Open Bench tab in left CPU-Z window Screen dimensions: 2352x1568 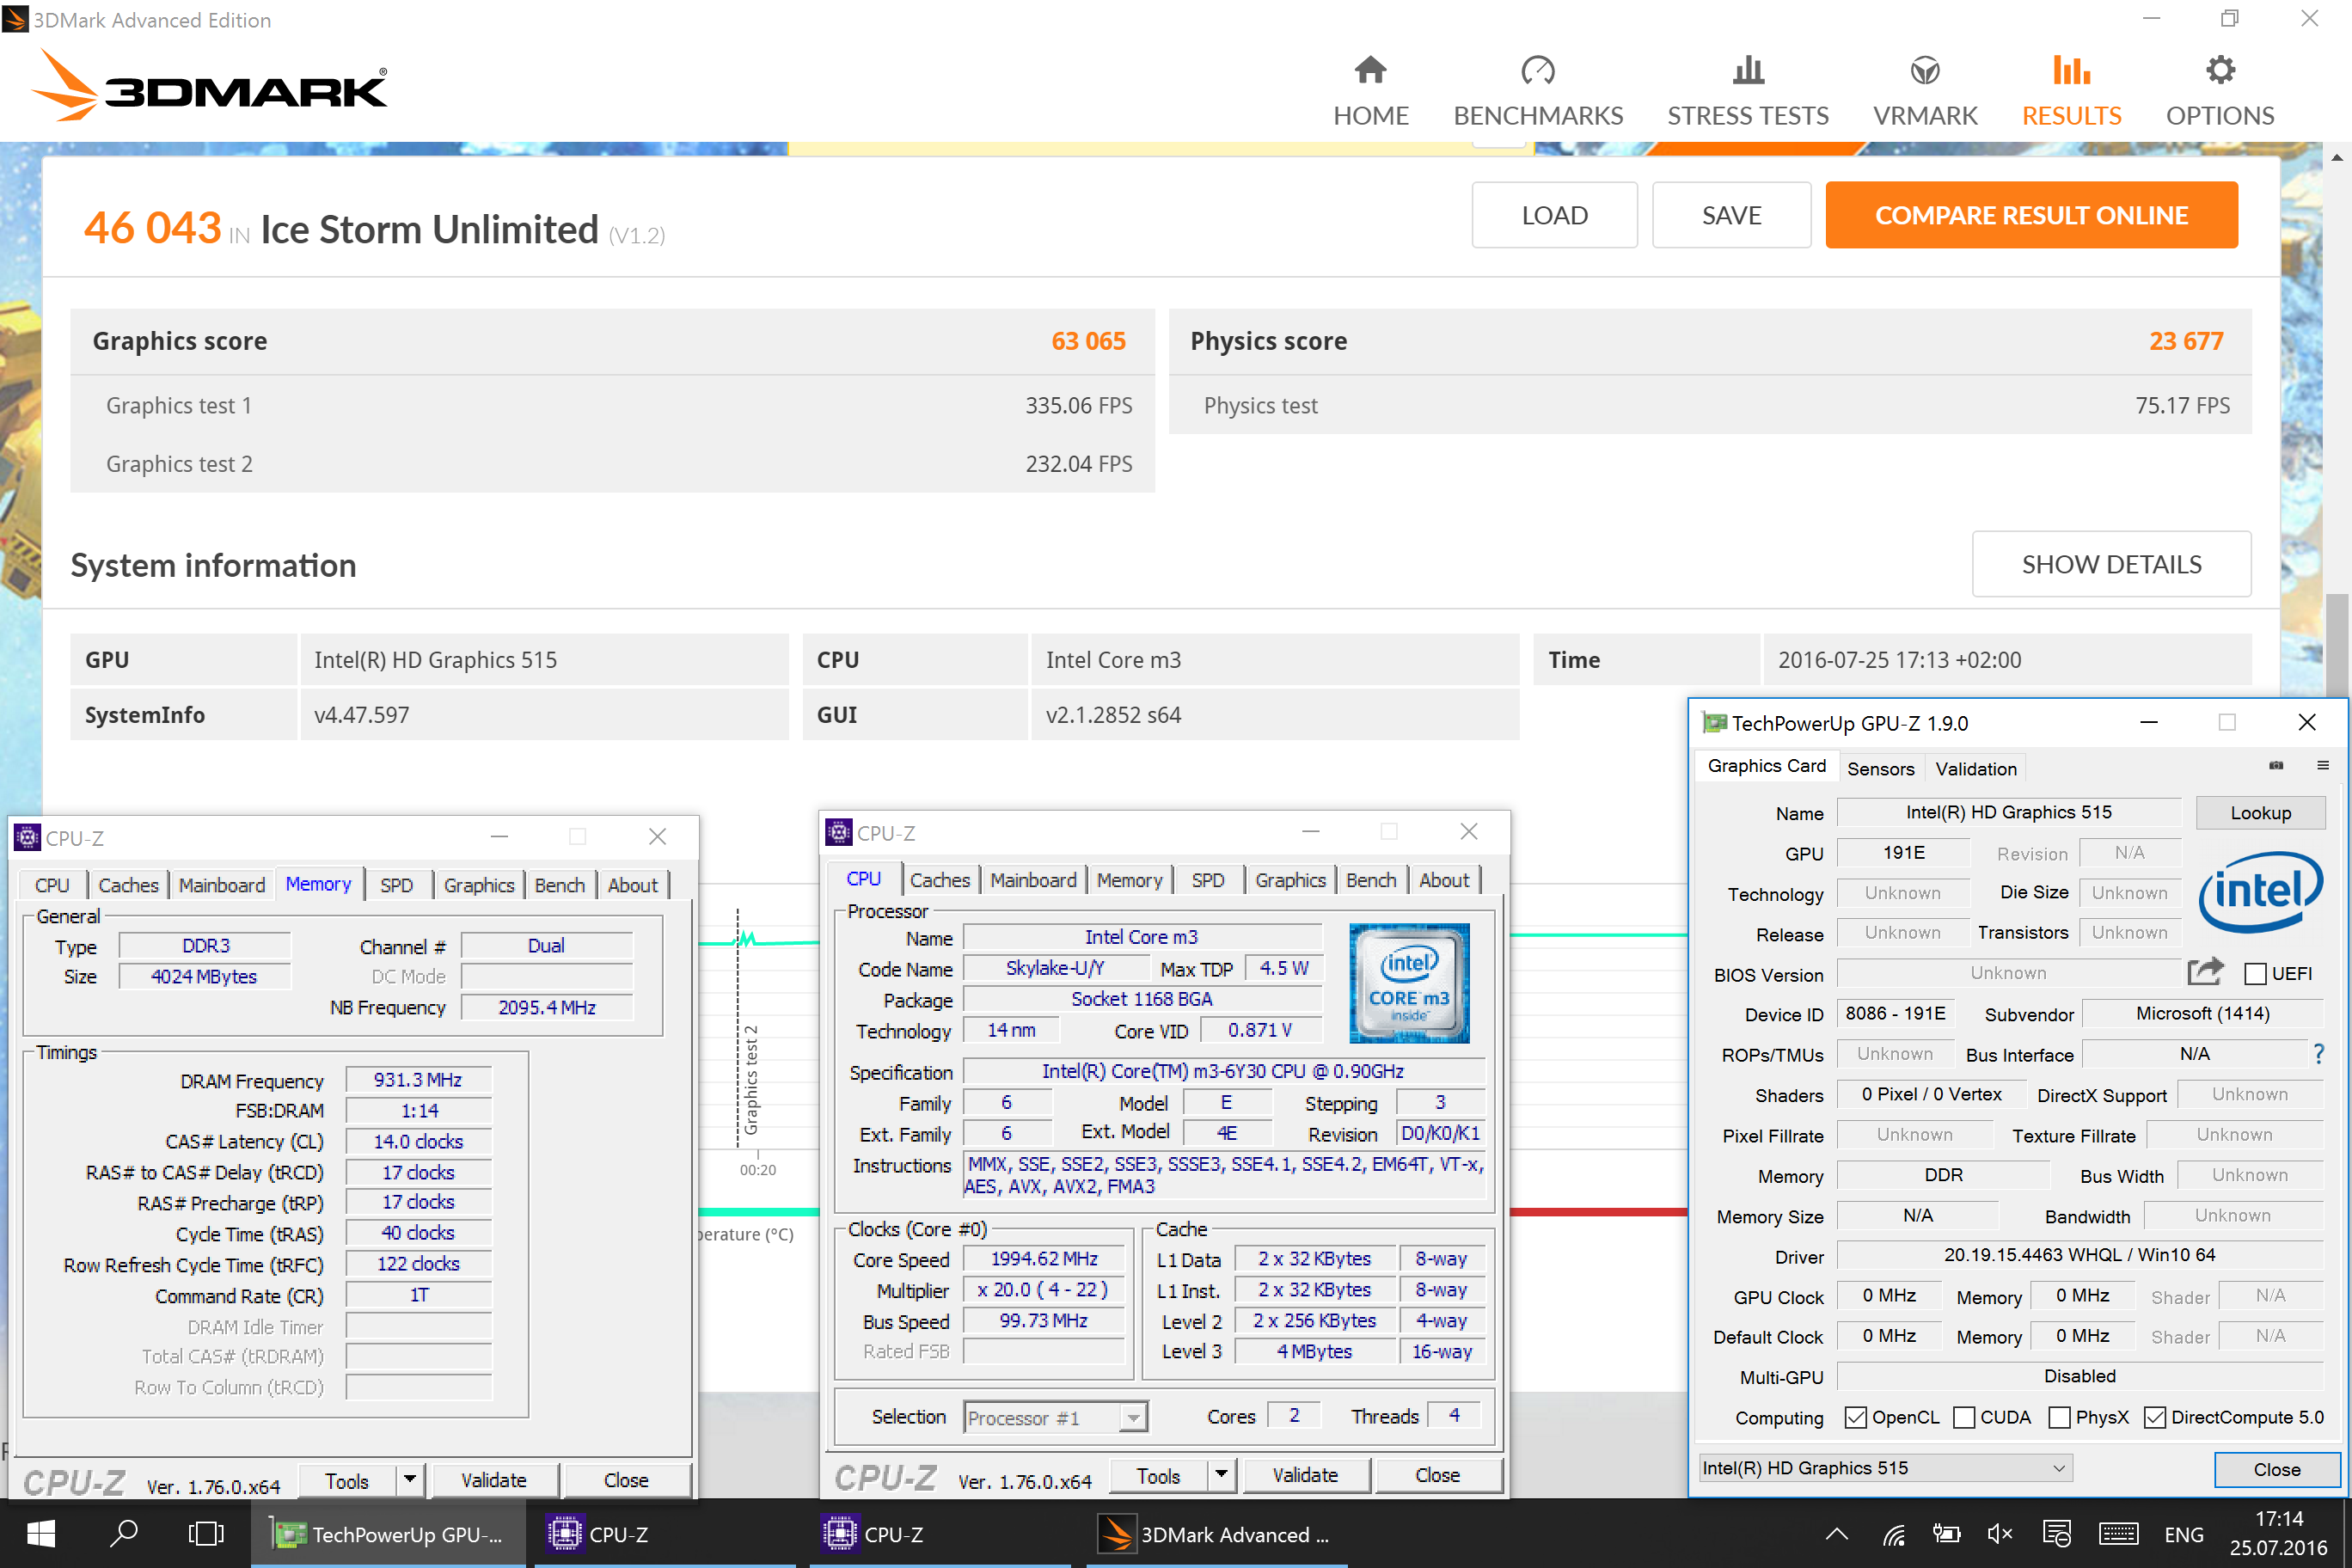pos(559,885)
